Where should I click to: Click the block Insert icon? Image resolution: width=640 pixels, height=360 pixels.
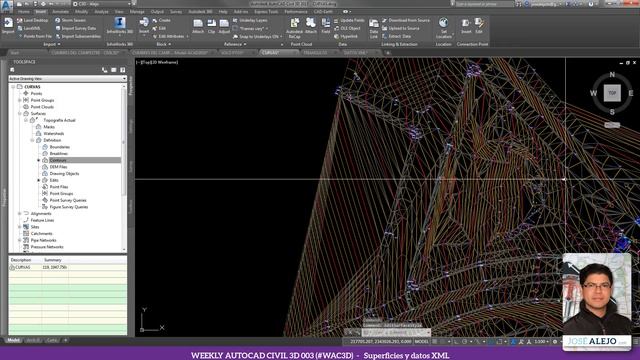click(x=144, y=22)
